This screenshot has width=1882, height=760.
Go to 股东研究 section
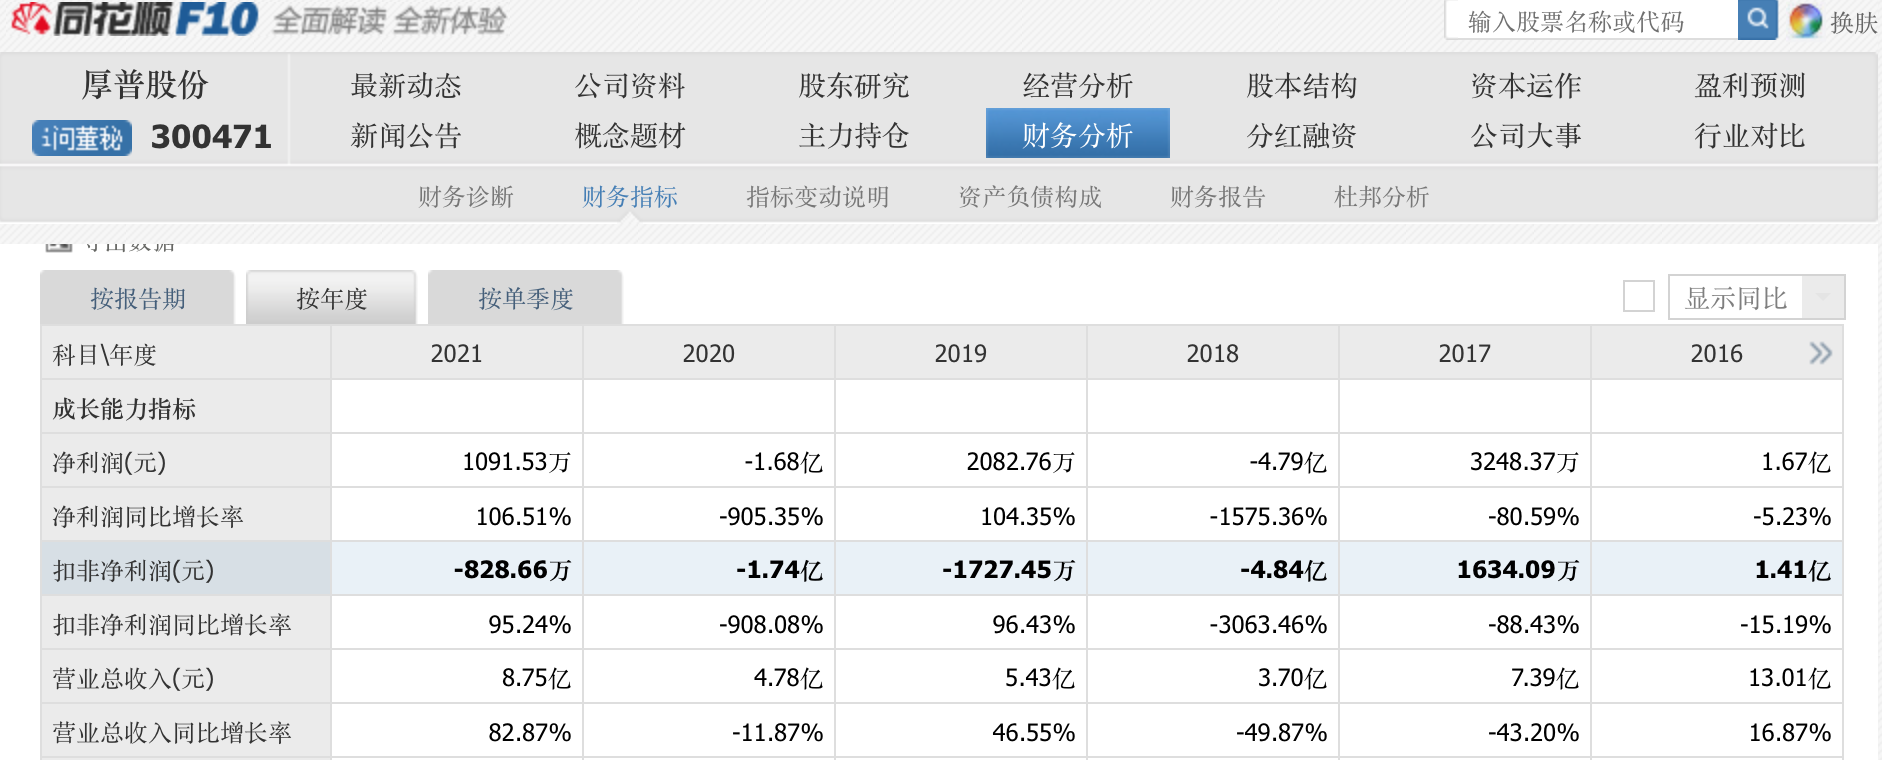[x=853, y=86]
